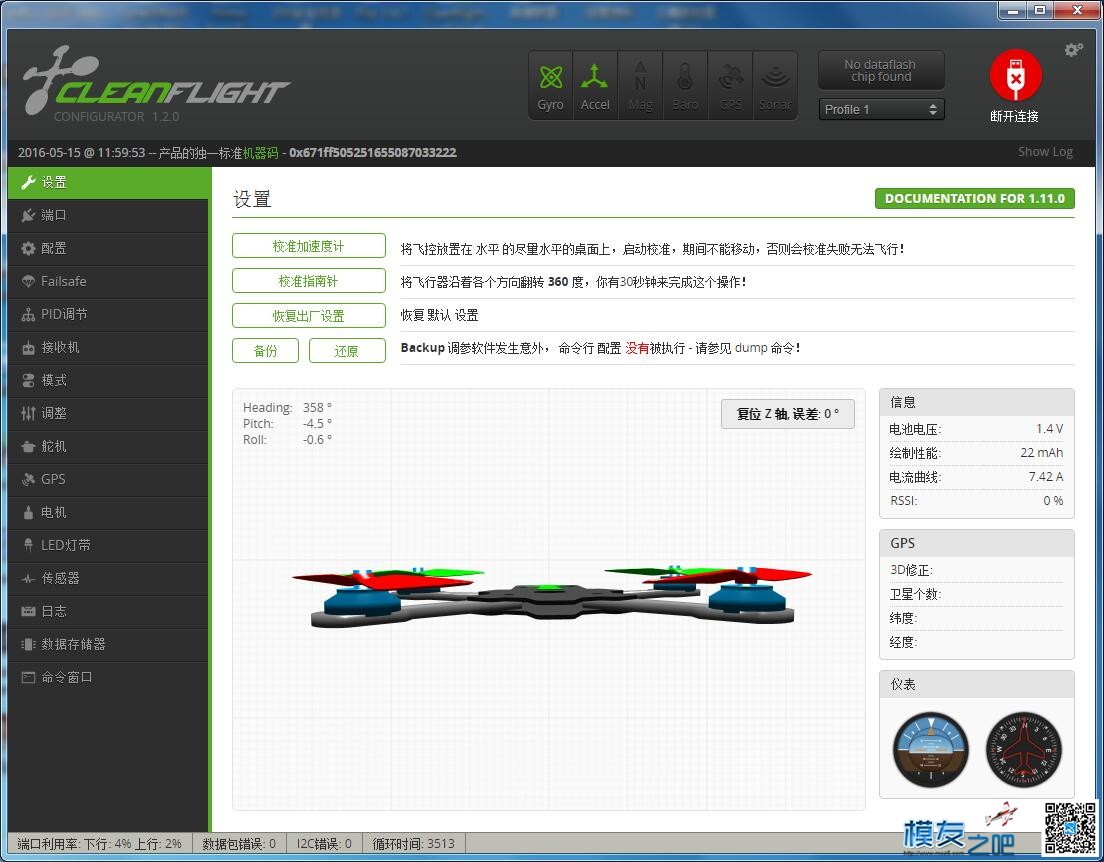Click the 命令窗口 terminal icon
Screen dimensions: 1104x862
click(x=28, y=677)
